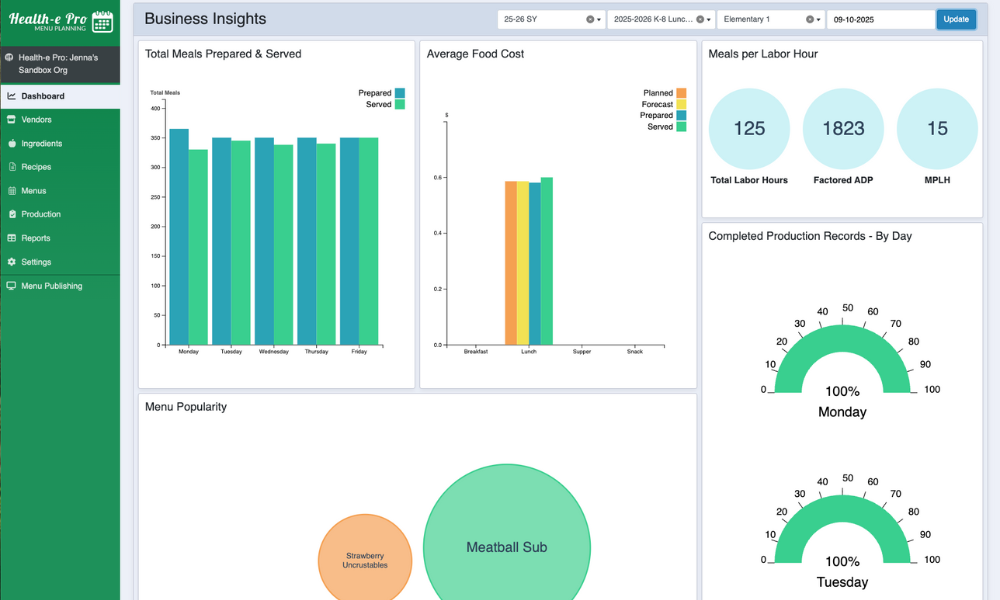Open the 2025-2026 K-8 Lunch menu dropdown
Image resolution: width=1000 pixels, height=600 pixels.
tap(709, 19)
